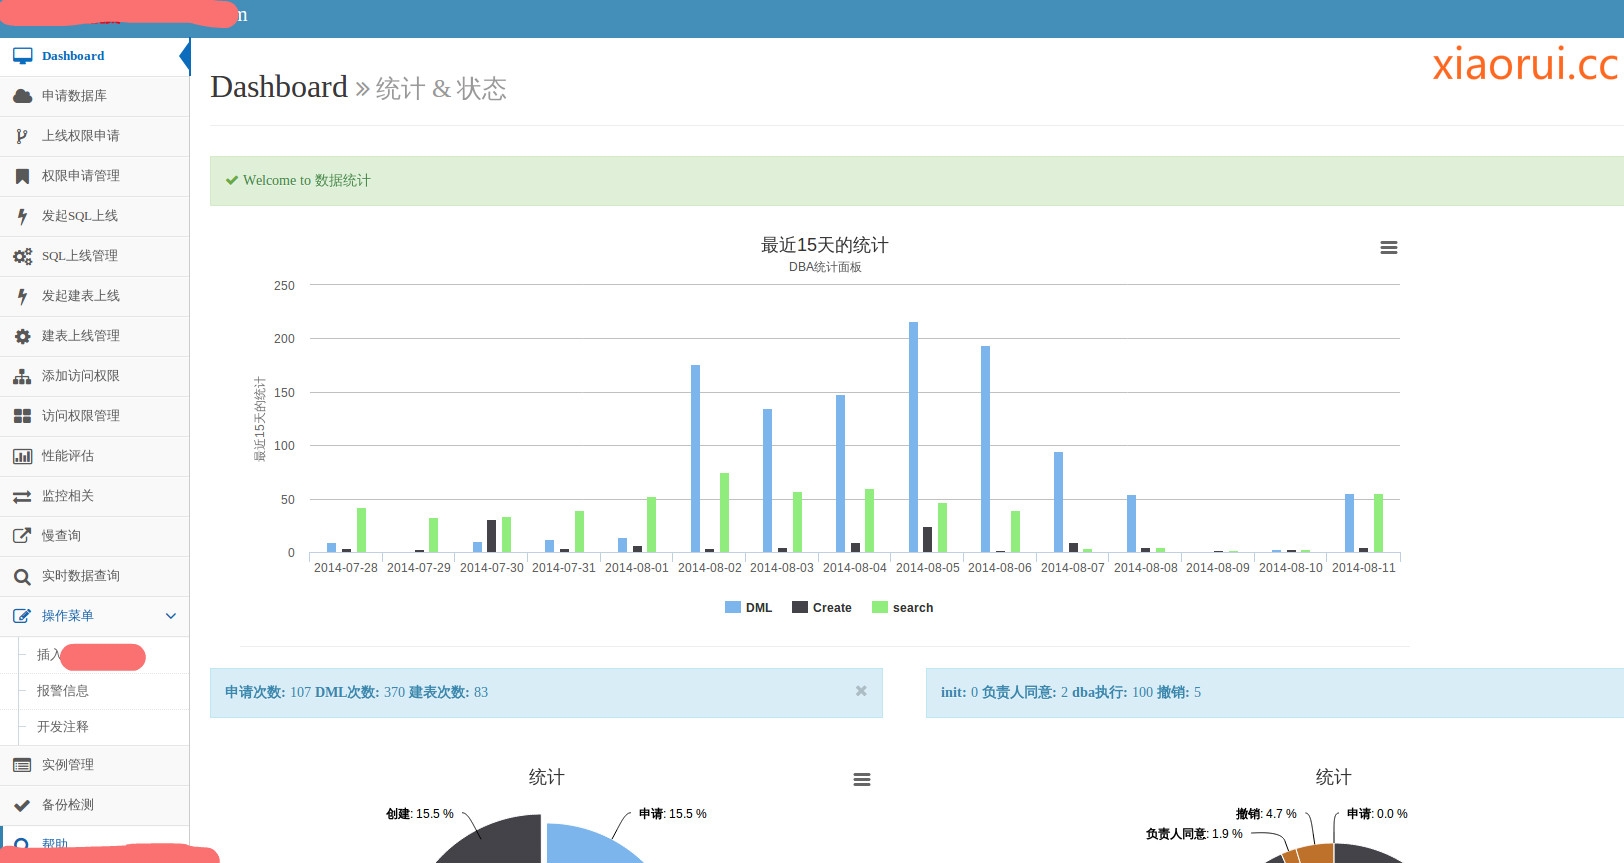Click the edit icon beside 操作菜单
Image resolution: width=1624 pixels, height=863 pixels.
tap(22, 616)
